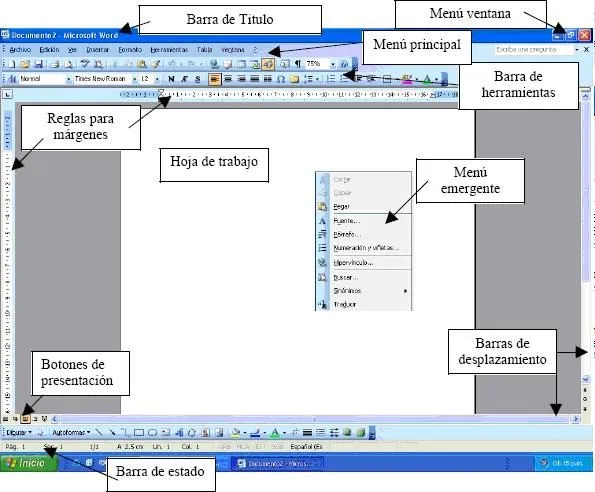Switch to Normal view button
This screenshot has height=492, width=595.
click(6, 419)
